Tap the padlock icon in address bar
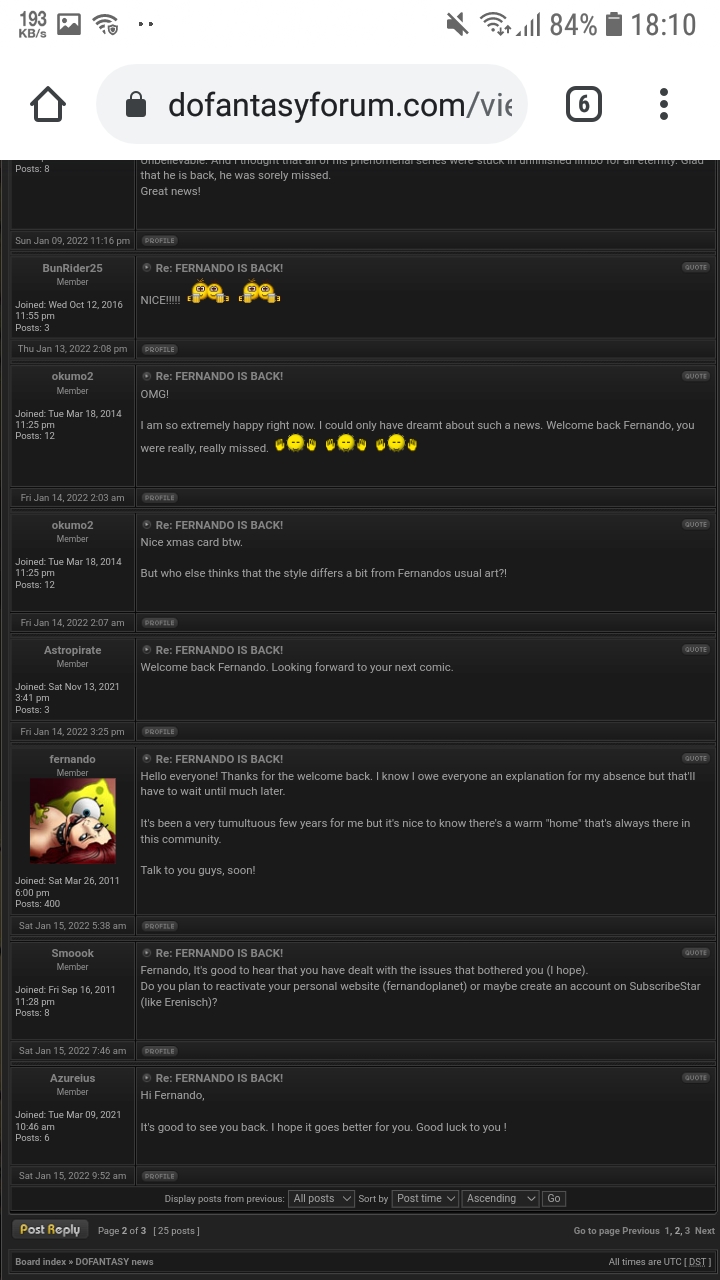 click(137, 105)
